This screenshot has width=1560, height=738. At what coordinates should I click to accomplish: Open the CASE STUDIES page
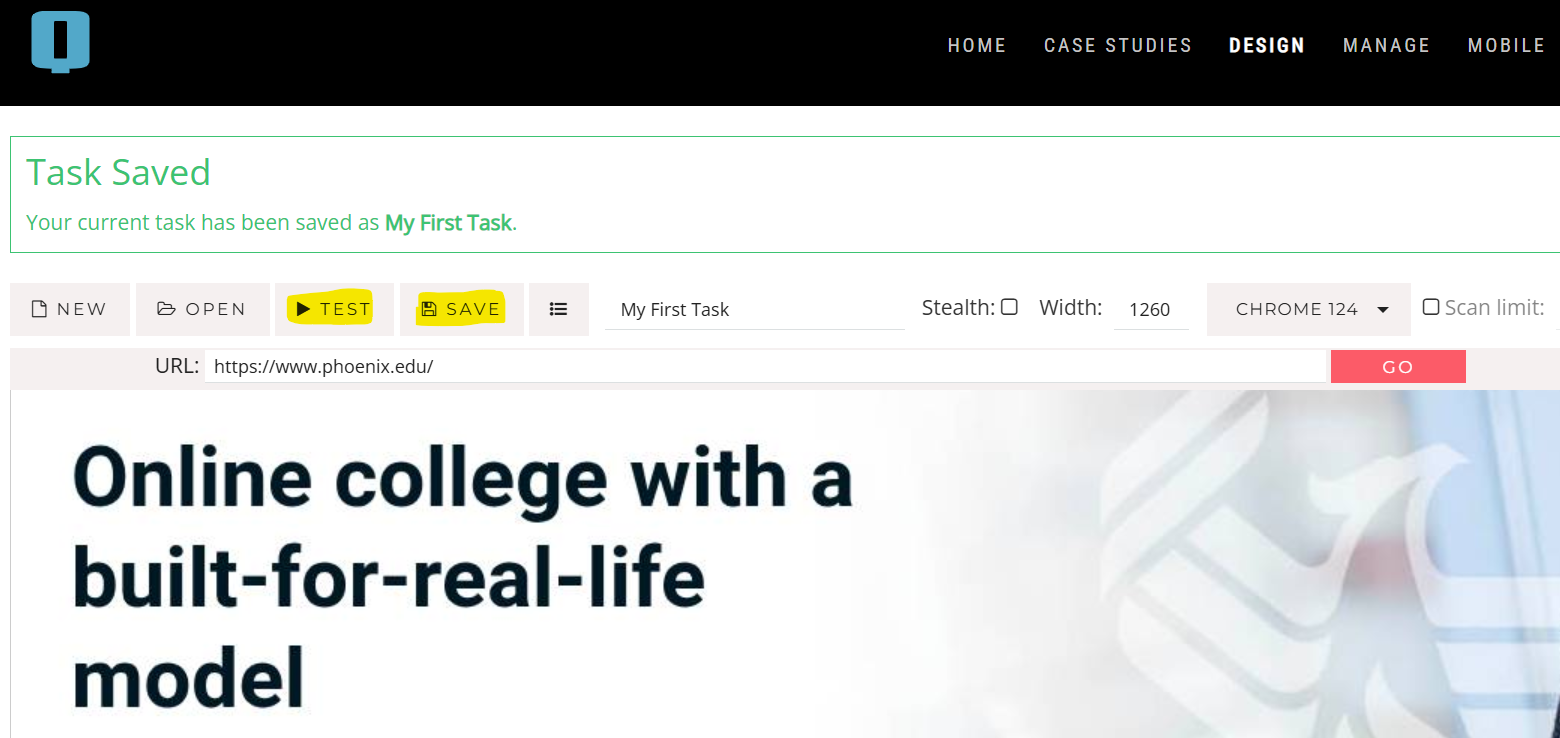1117,46
